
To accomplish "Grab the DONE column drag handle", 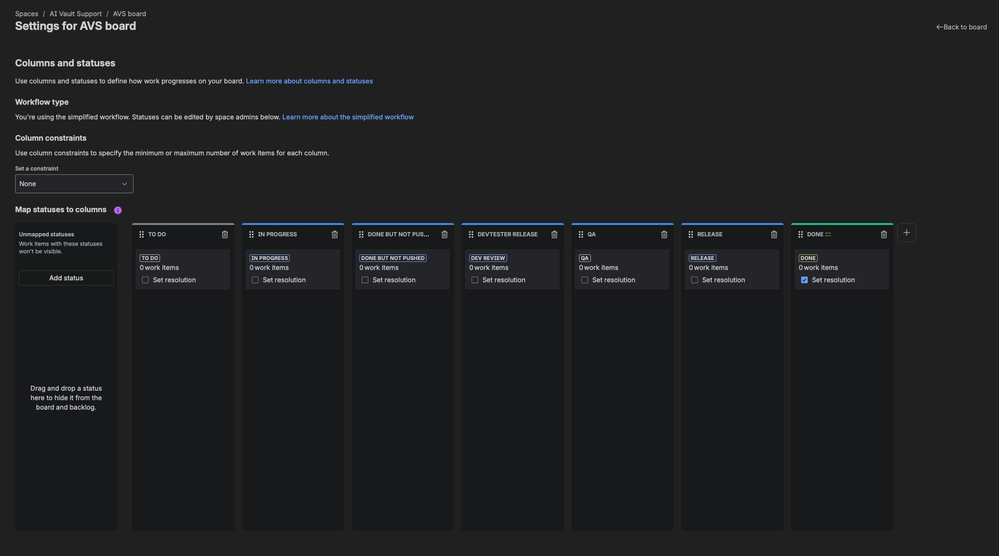I will pyautogui.click(x=800, y=234).
